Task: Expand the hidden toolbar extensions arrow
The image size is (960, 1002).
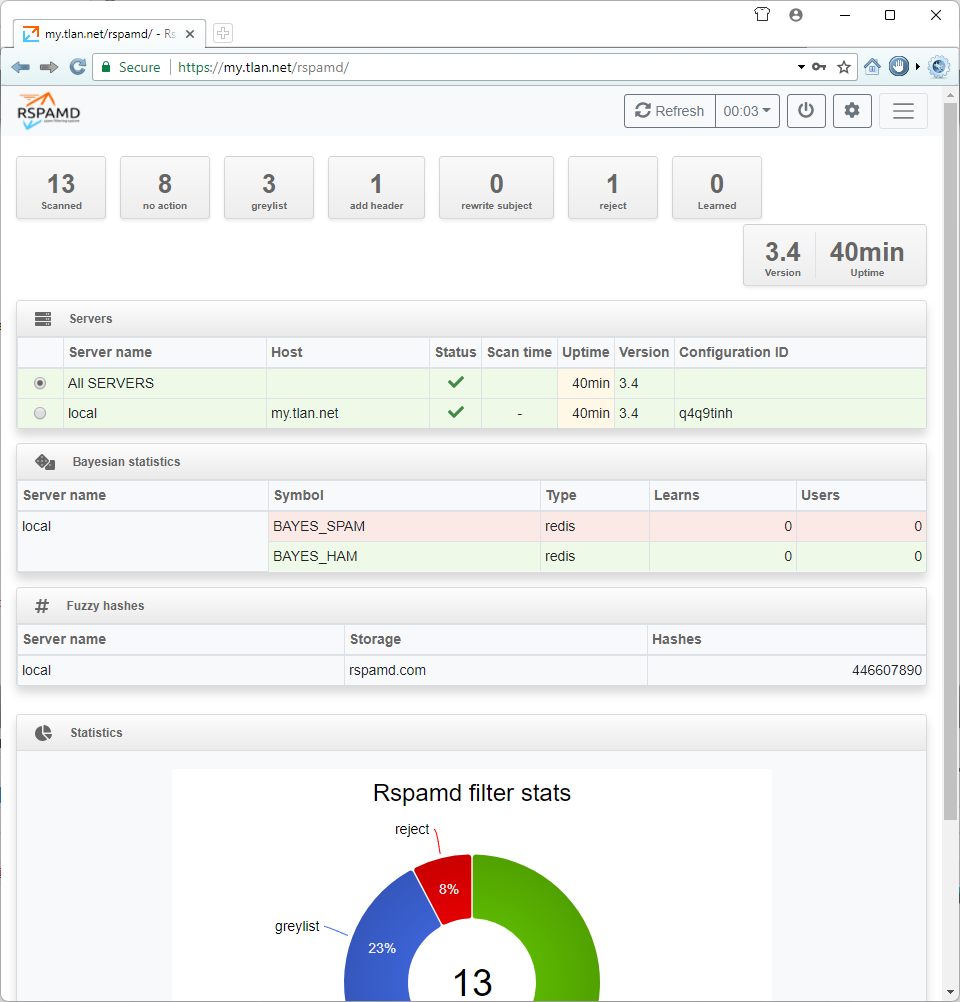Action: coord(918,66)
